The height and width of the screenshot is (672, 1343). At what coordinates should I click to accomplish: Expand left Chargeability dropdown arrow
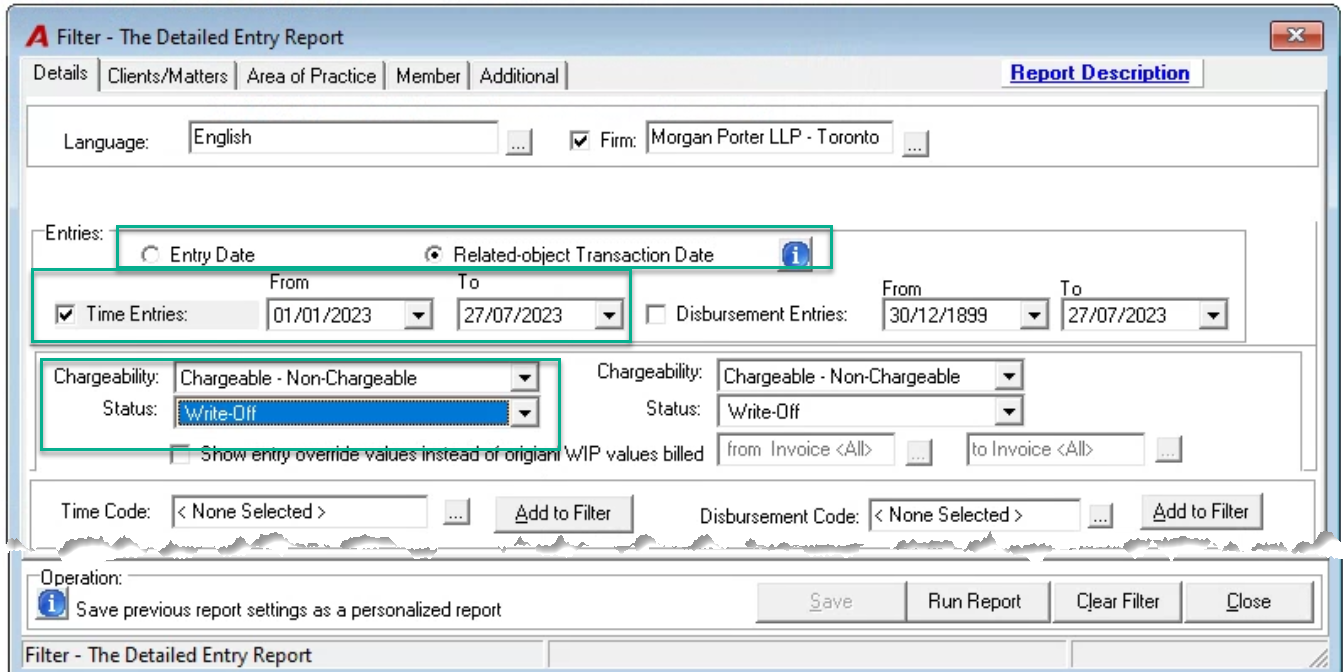pos(524,378)
